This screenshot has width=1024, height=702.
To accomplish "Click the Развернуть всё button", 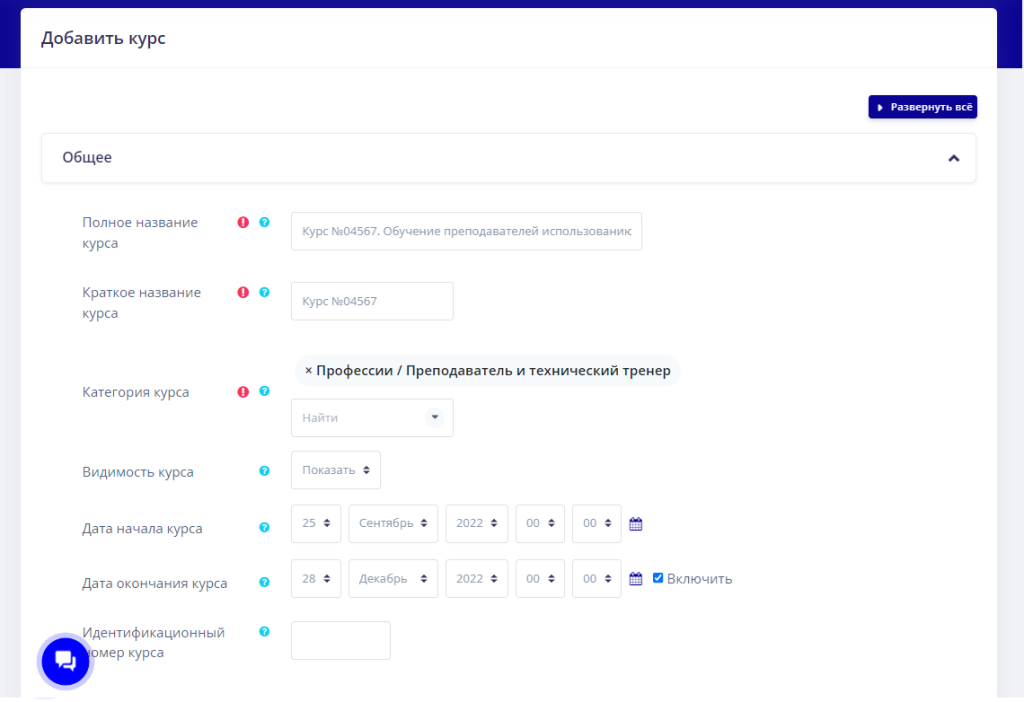I will [x=923, y=107].
